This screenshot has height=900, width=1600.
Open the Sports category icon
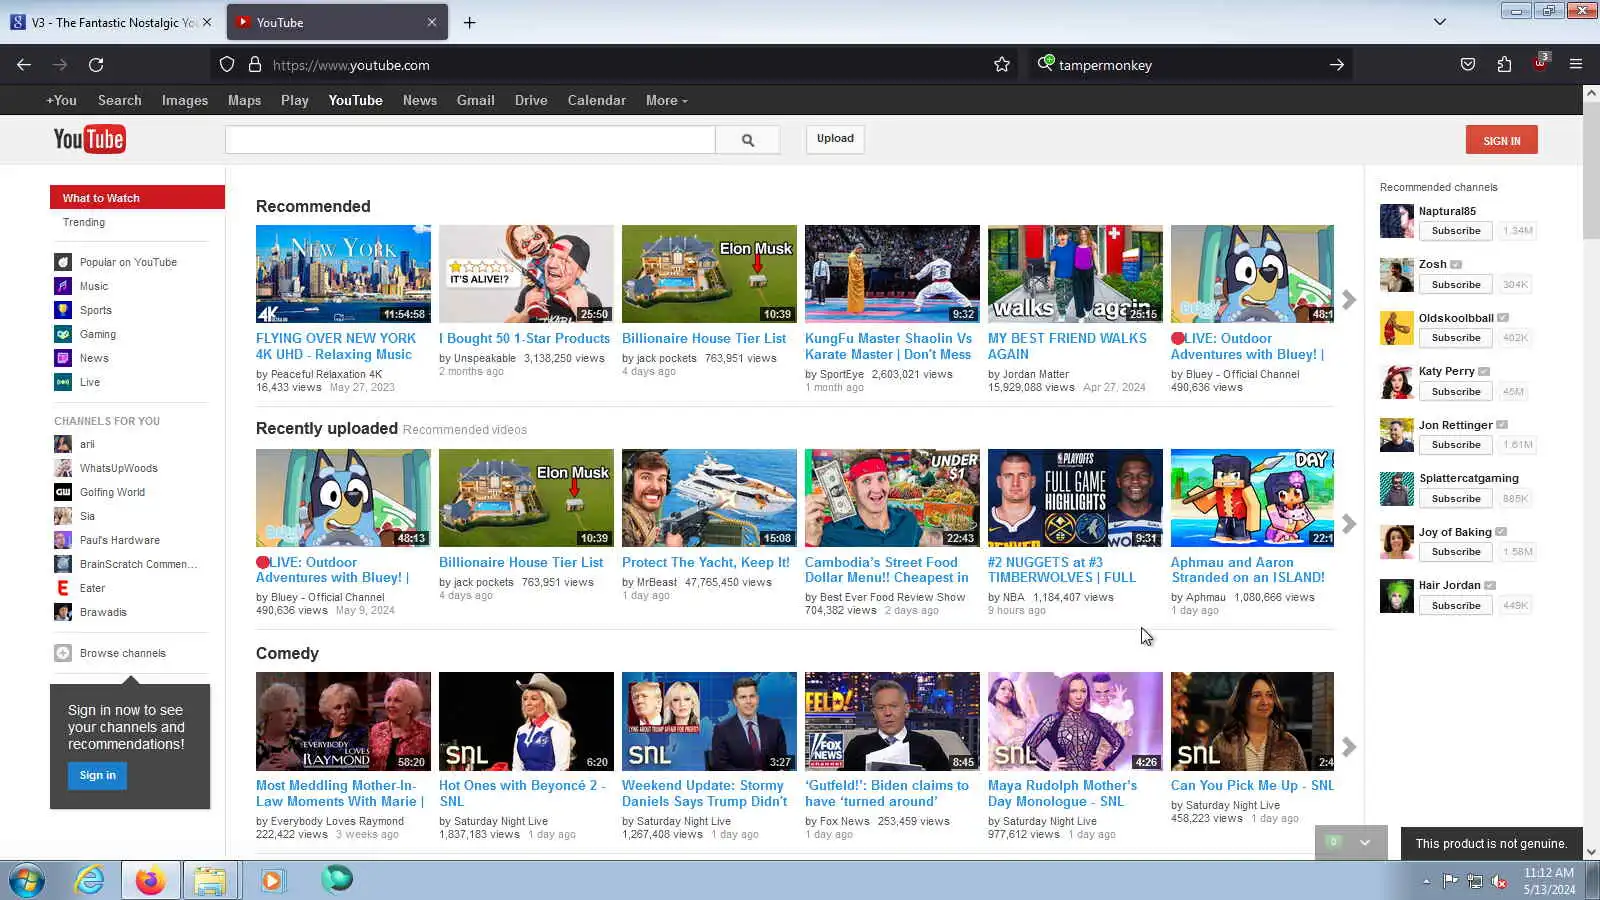click(x=63, y=310)
